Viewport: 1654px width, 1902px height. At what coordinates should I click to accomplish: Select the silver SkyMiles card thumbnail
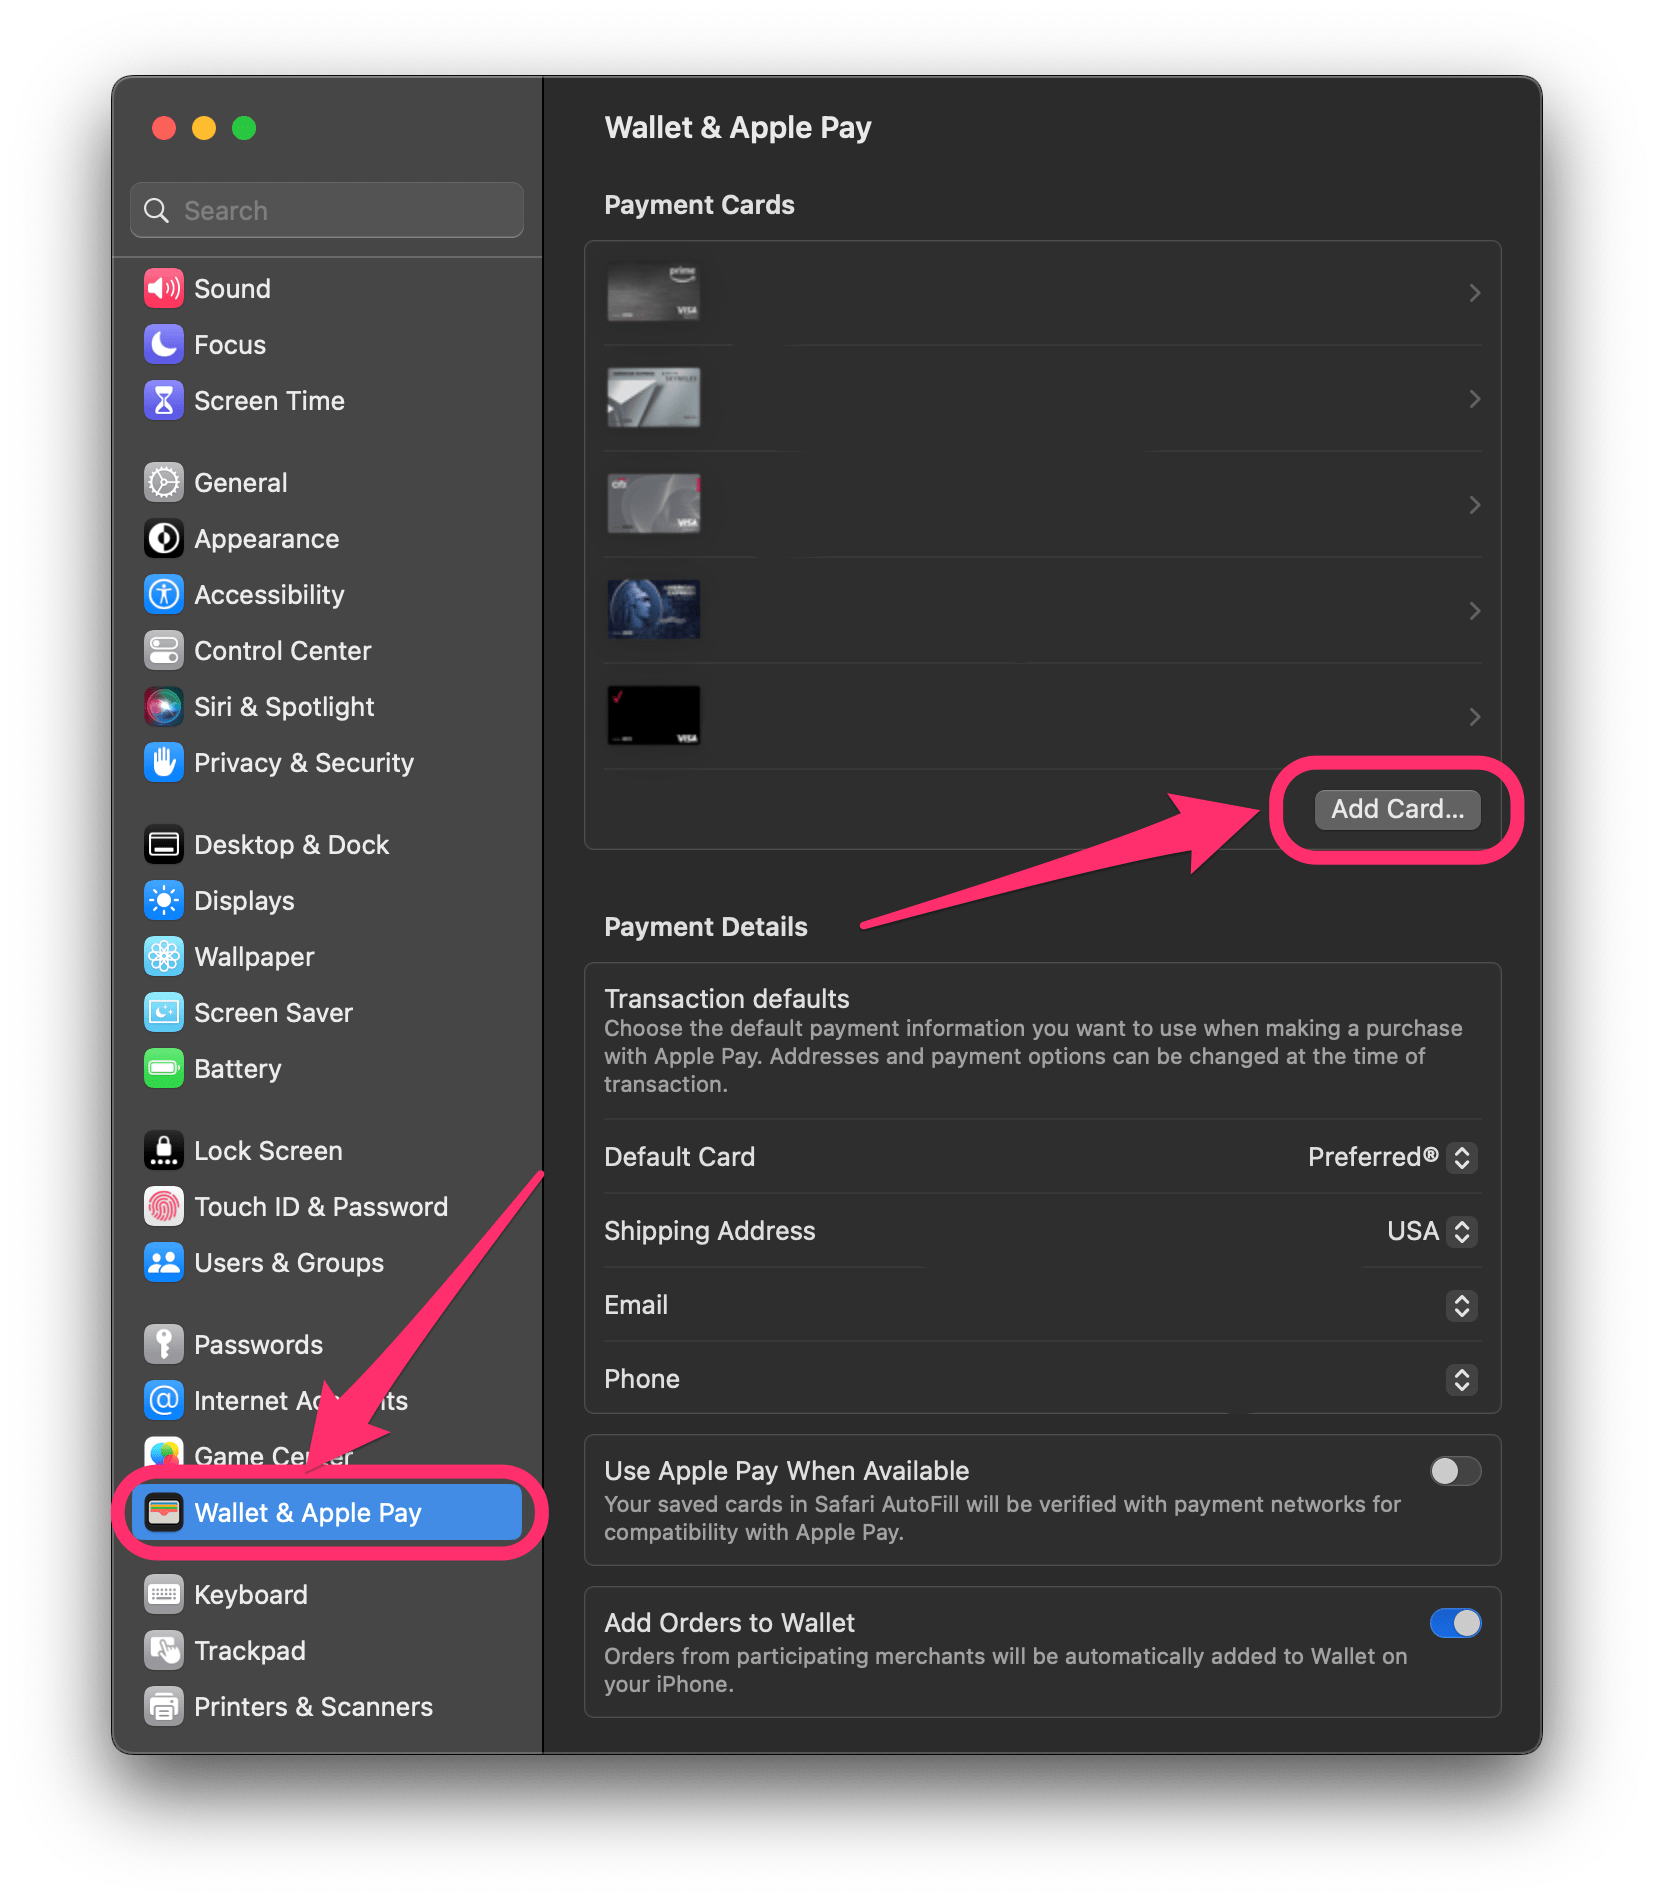(654, 398)
